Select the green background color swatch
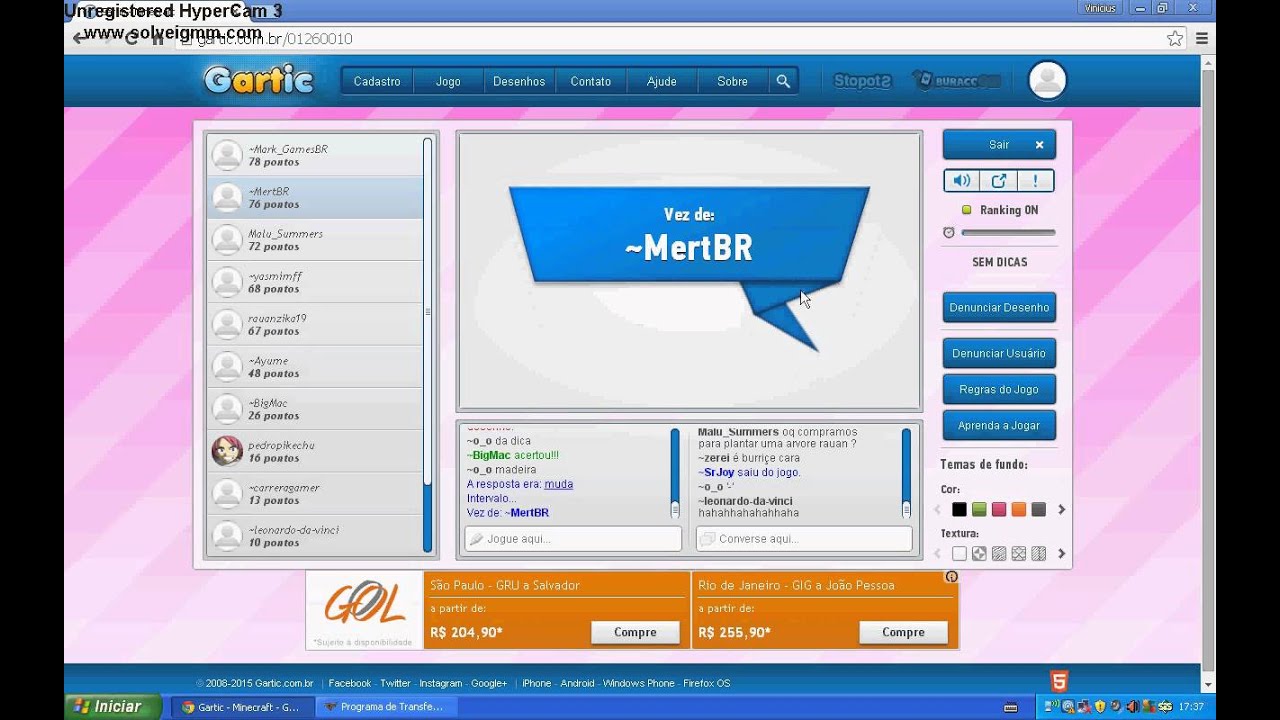Screen dimensions: 1280x720 click(x=979, y=510)
